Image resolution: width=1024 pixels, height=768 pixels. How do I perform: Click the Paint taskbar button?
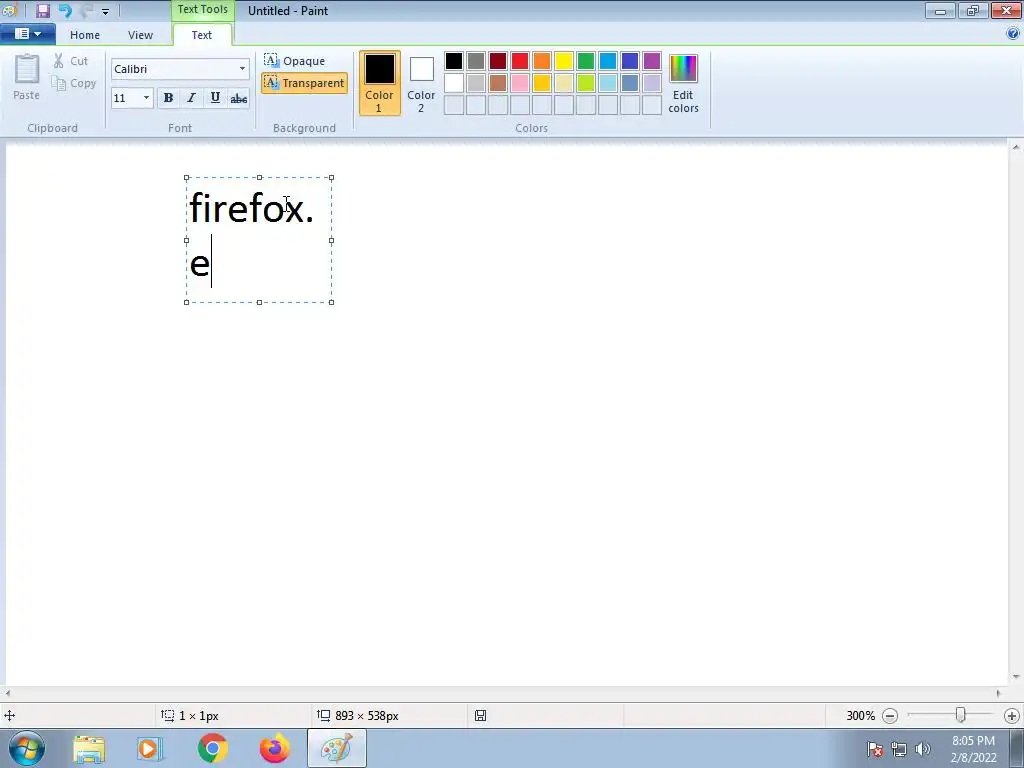point(337,749)
